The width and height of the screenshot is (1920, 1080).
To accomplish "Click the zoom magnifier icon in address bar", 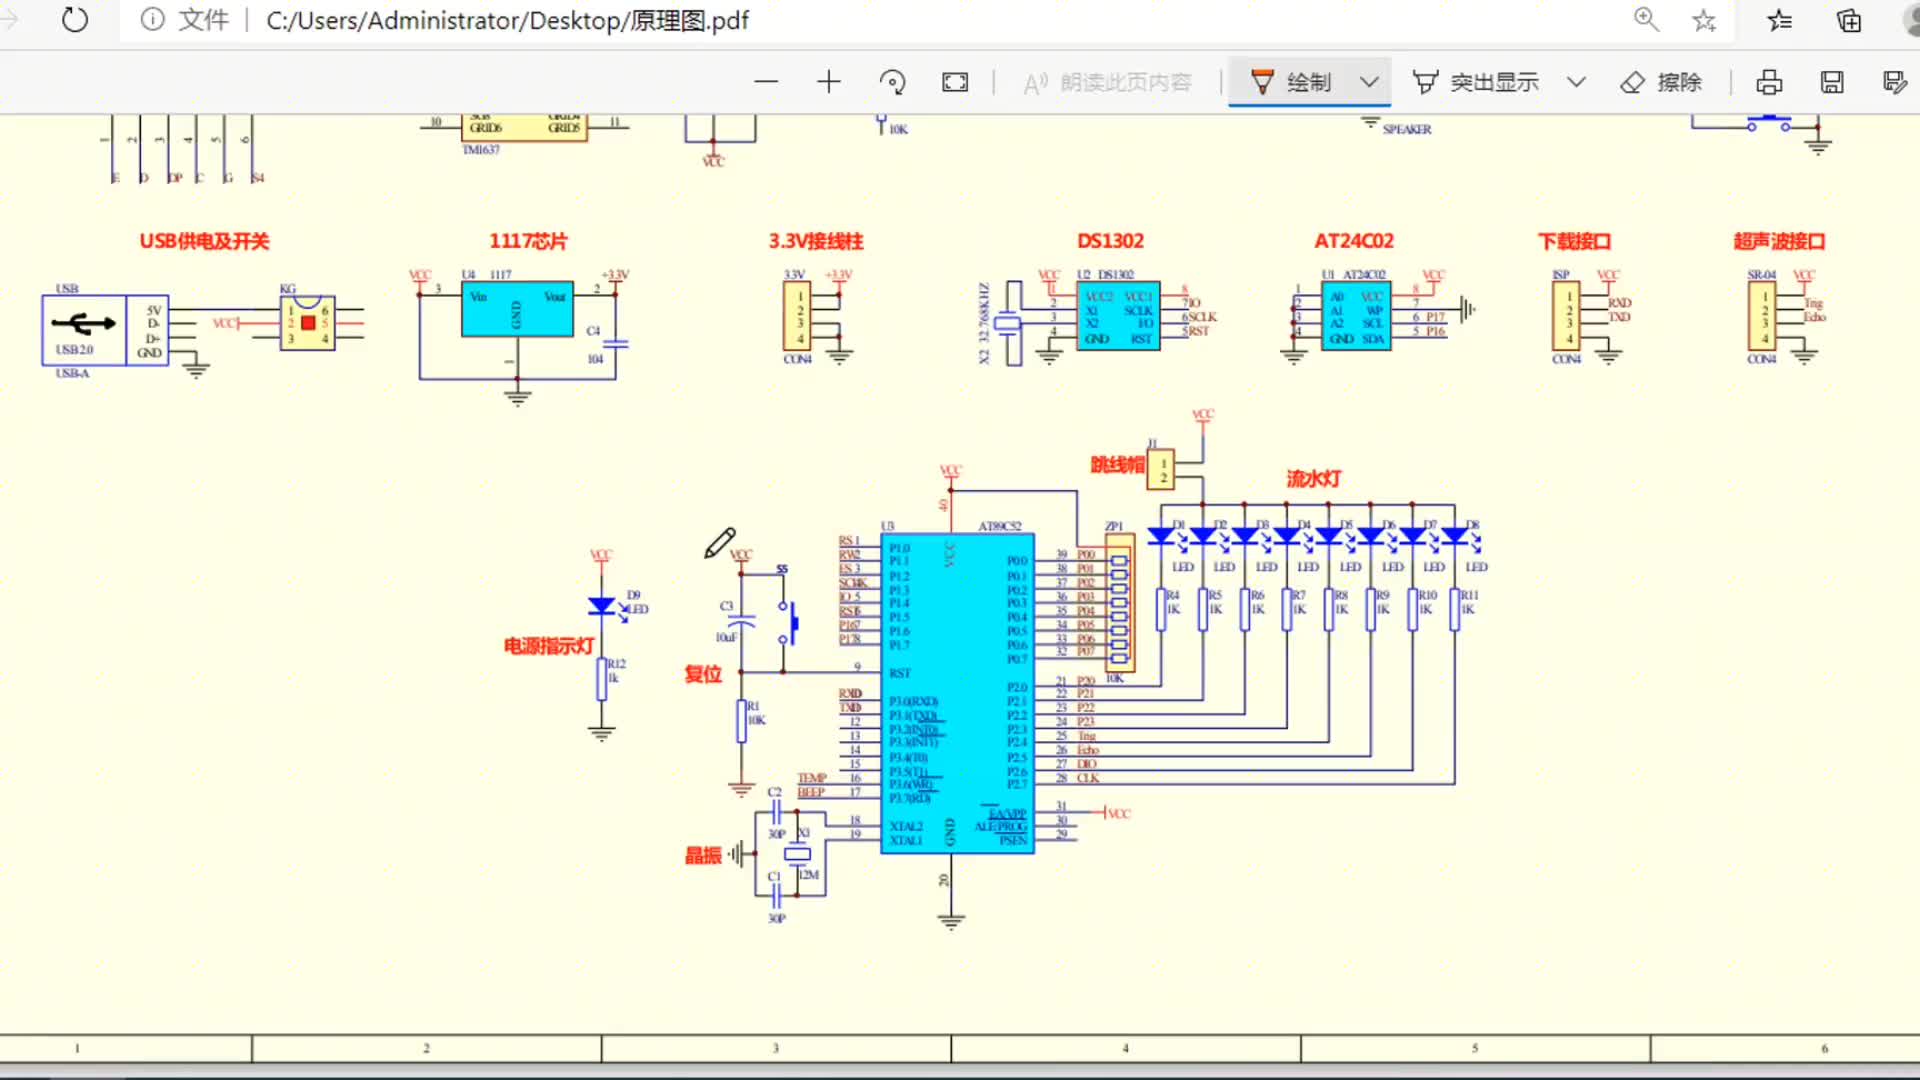I will 1646,19.
